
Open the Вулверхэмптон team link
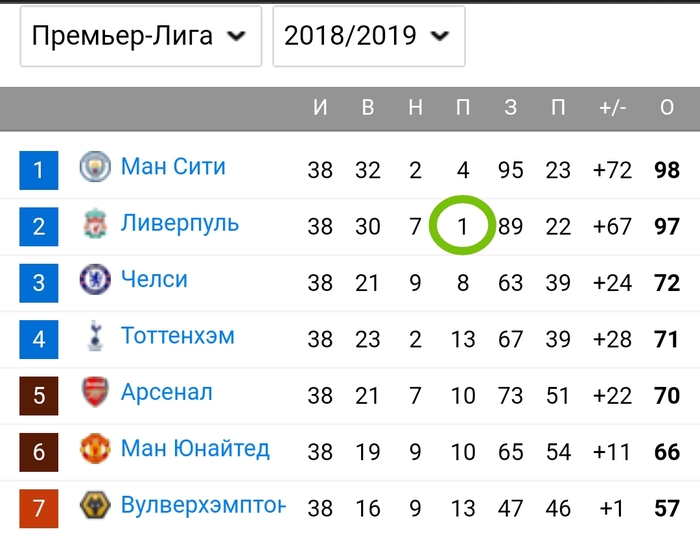point(203,505)
